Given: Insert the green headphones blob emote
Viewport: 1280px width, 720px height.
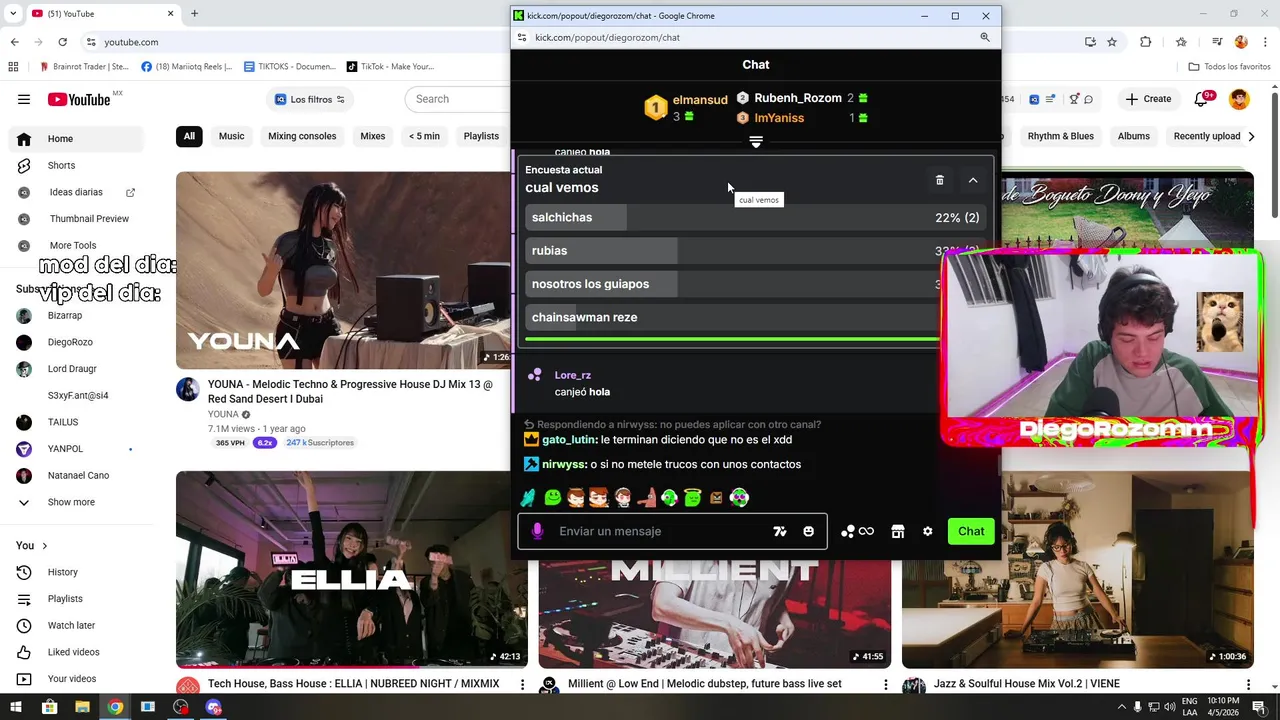Looking at the screenshot, I should 739,497.
